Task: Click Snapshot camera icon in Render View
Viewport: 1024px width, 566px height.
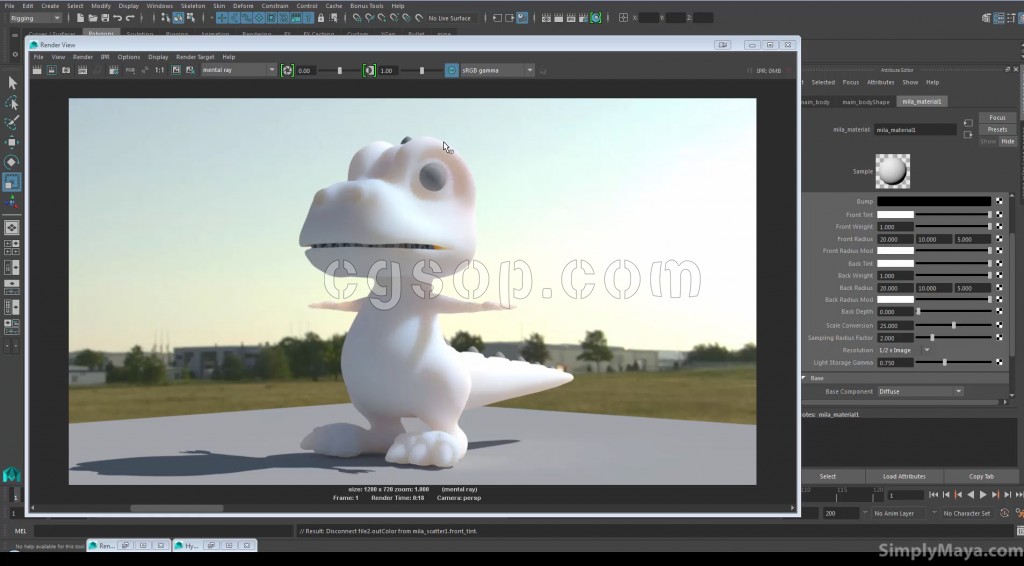Action: pos(66,70)
